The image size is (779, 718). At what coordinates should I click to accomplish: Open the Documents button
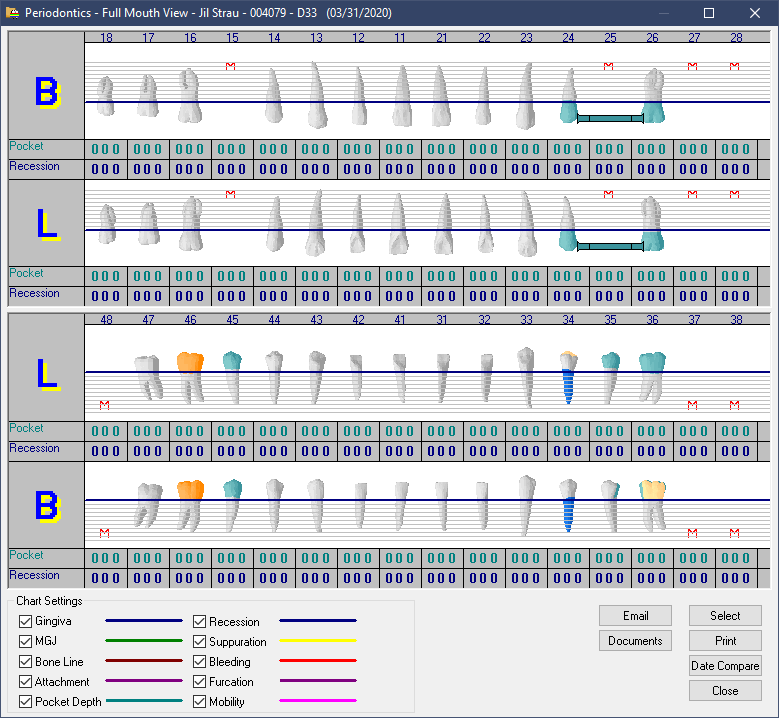(635, 641)
